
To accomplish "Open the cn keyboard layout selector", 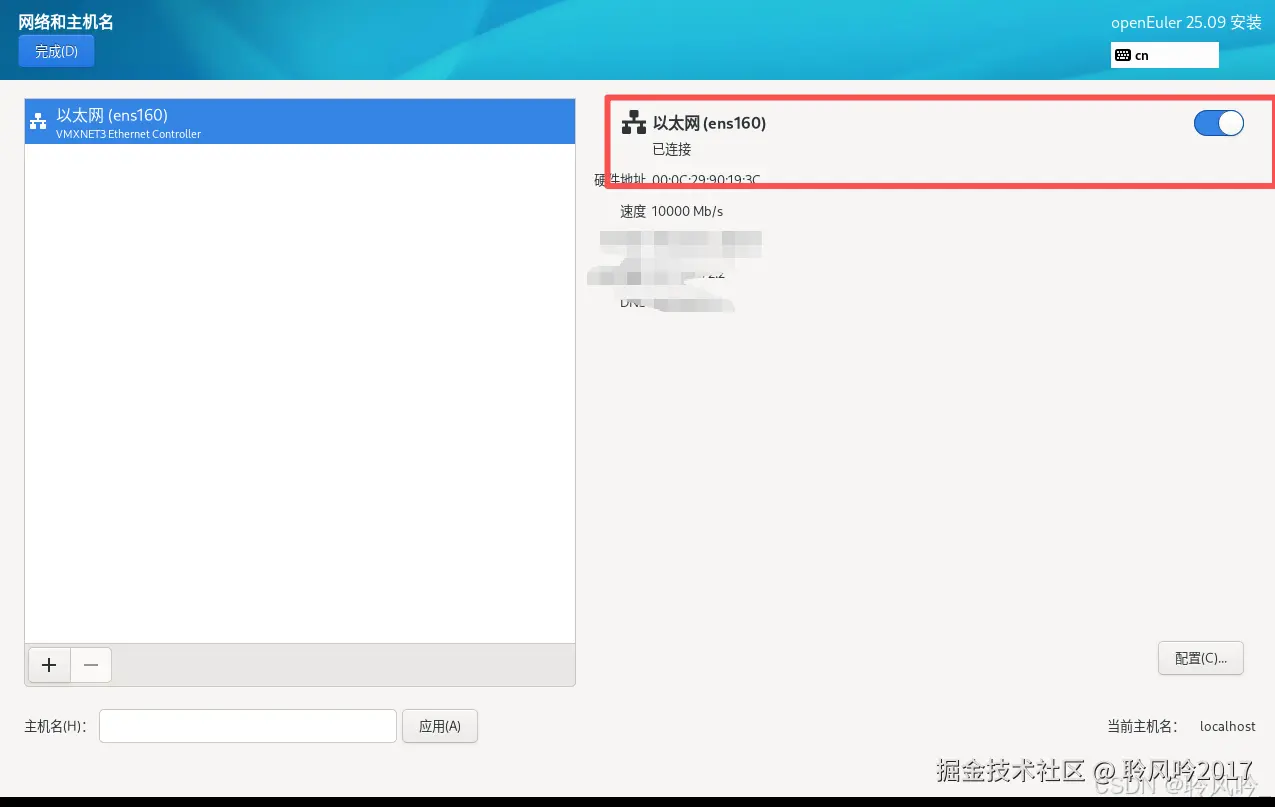I will (1164, 55).
